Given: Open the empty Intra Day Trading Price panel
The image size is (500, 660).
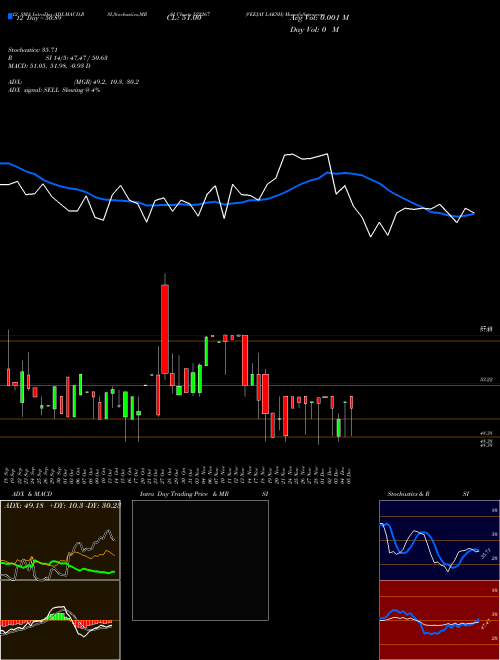Looking at the screenshot, I should [200, 560].
